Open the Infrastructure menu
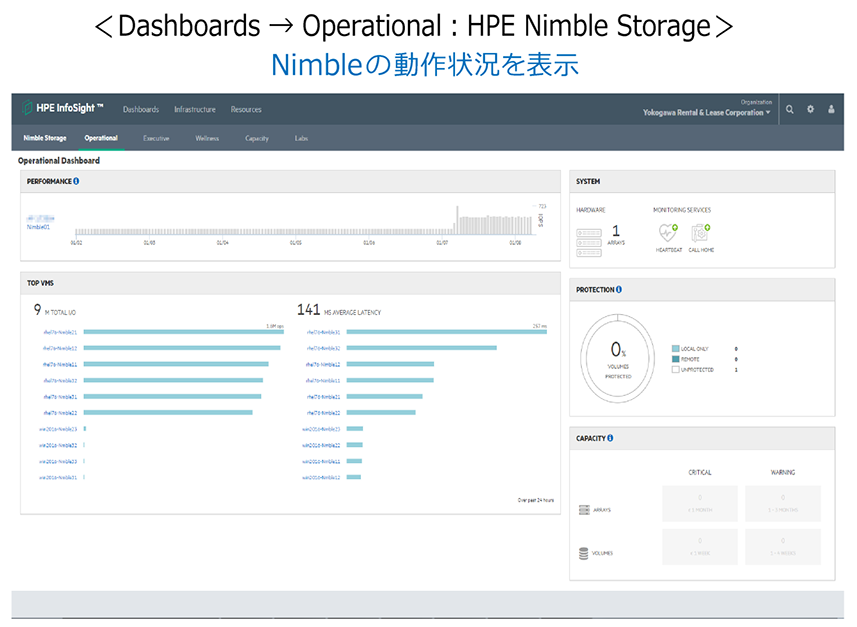The height and width of the screenshot is (627, 857). tap(195, 109)
